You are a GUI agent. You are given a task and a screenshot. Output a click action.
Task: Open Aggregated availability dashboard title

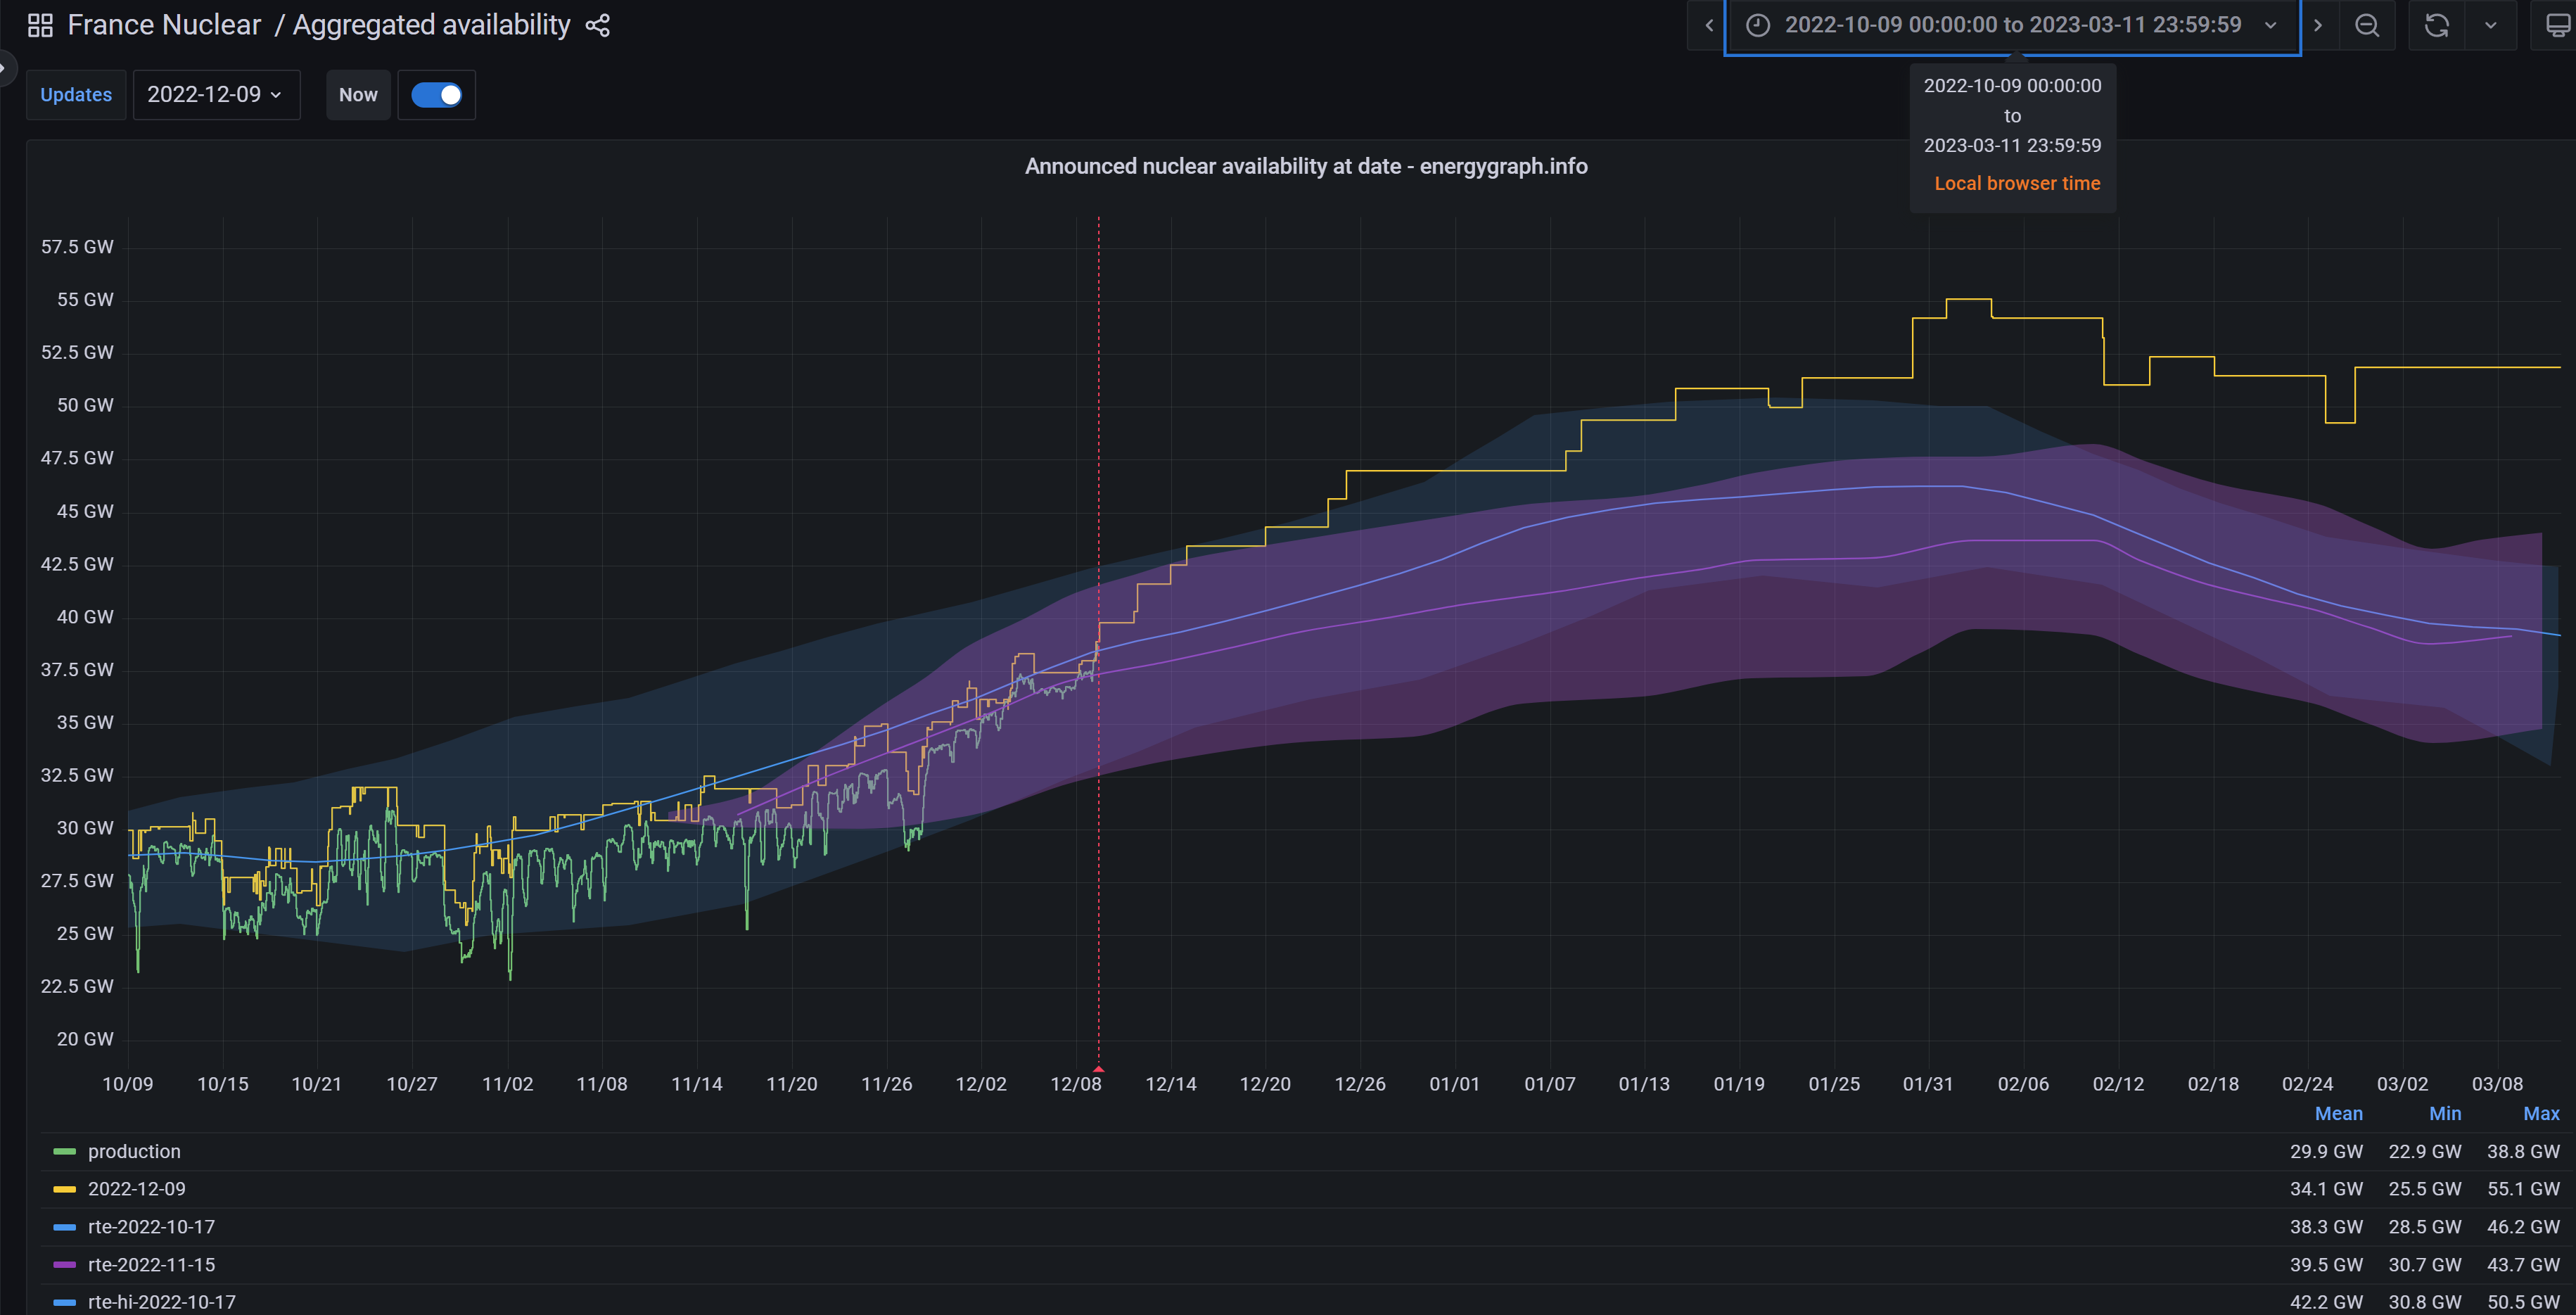click(431, 25)
